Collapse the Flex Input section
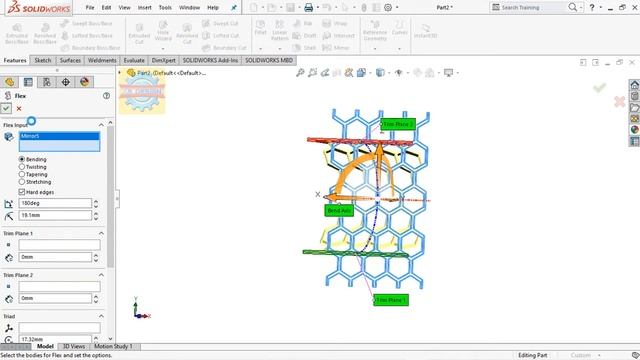This screenshot has width=640, height=360. tap(101, 124)
